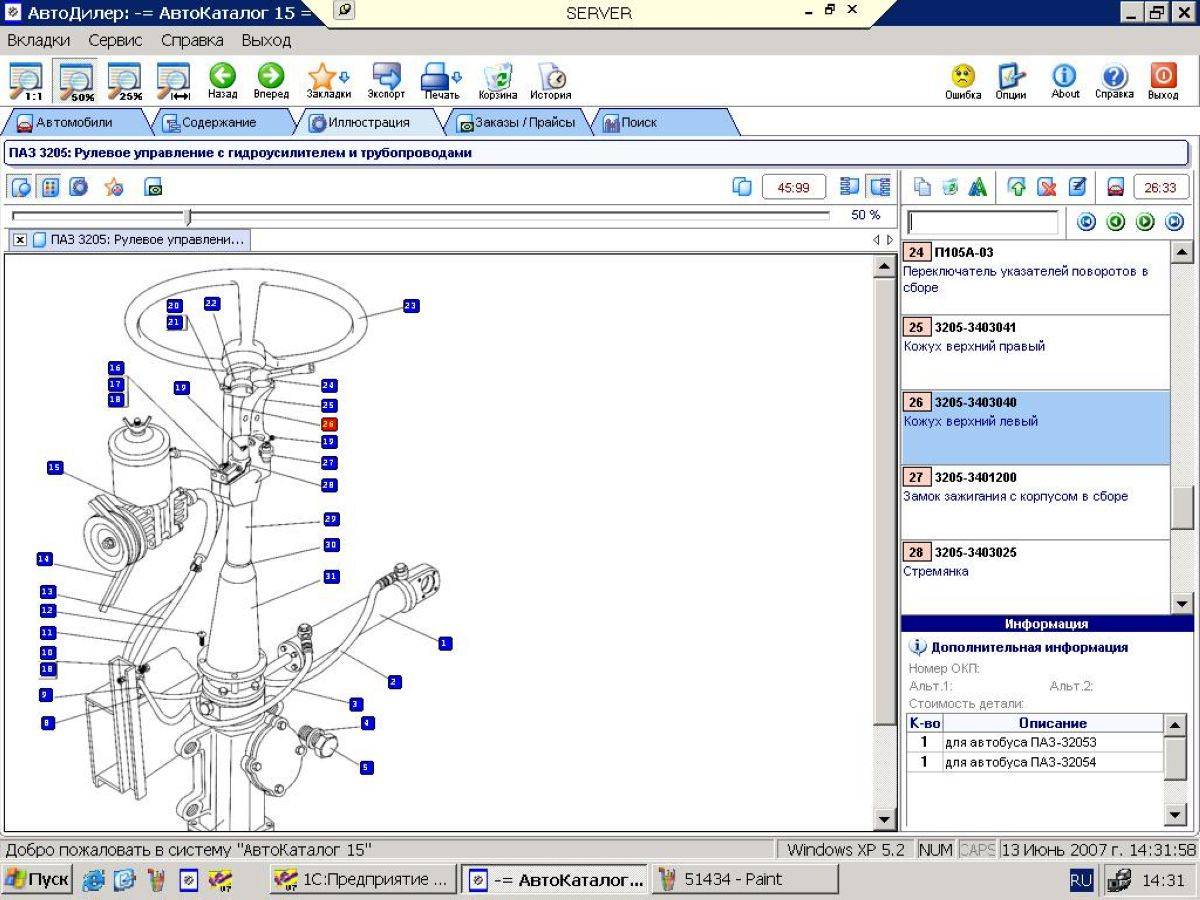Screen dimensions: 1200x900
Task: Open the Пуск start menu
Action: coord(38,880)
